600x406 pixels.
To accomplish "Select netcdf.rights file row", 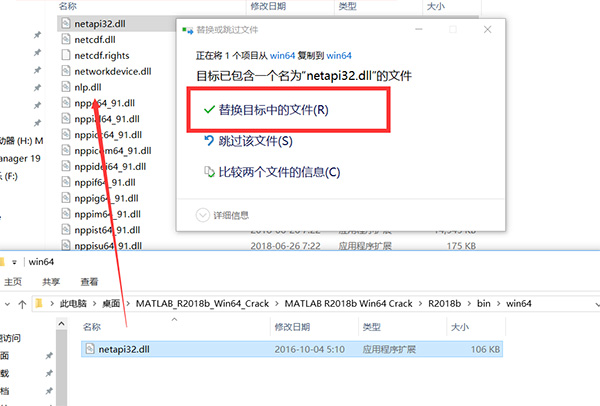I will [x=102, y=56].
